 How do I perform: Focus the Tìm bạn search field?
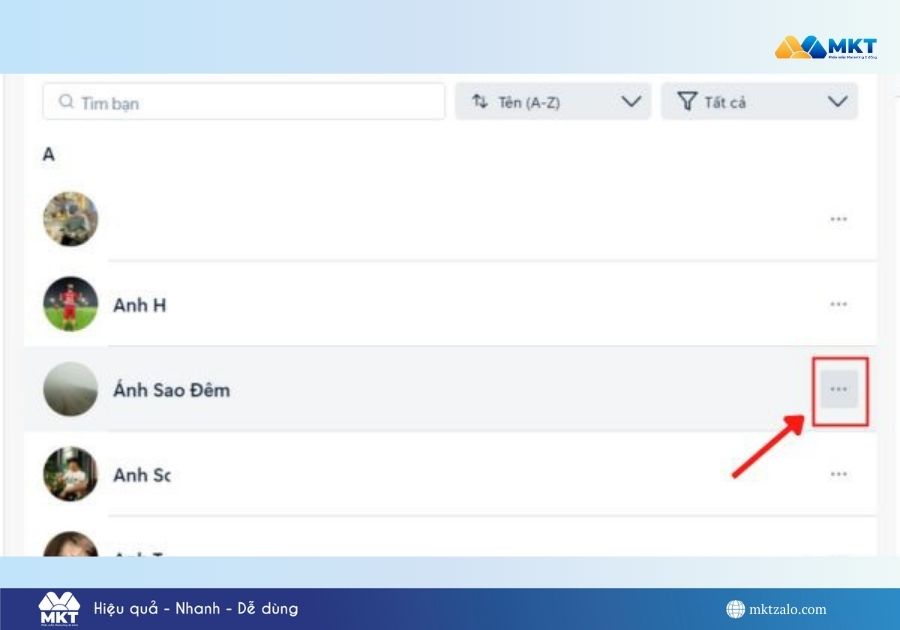[250, 102]
